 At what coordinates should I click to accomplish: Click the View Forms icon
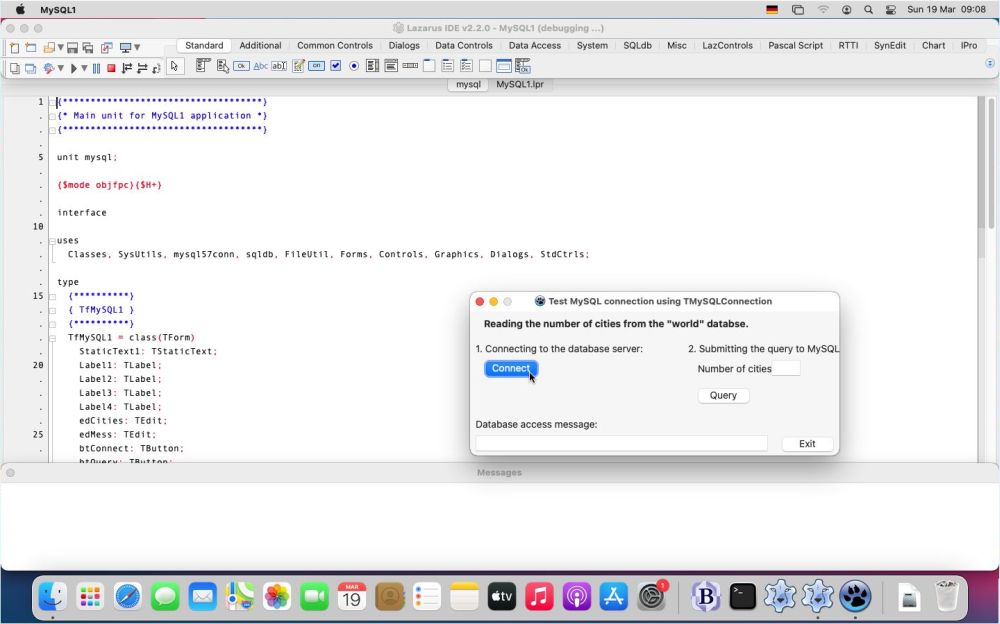(x=30, y=68)
